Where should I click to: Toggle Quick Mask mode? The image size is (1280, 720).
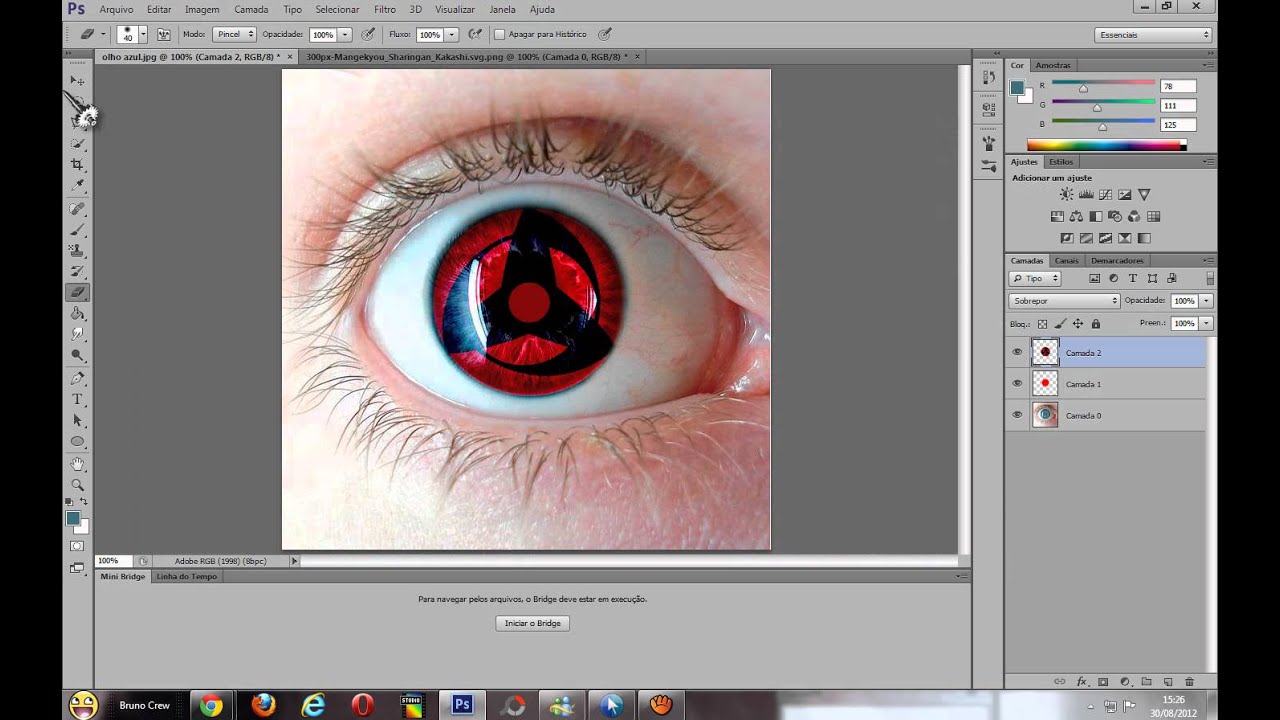point(77,546)
